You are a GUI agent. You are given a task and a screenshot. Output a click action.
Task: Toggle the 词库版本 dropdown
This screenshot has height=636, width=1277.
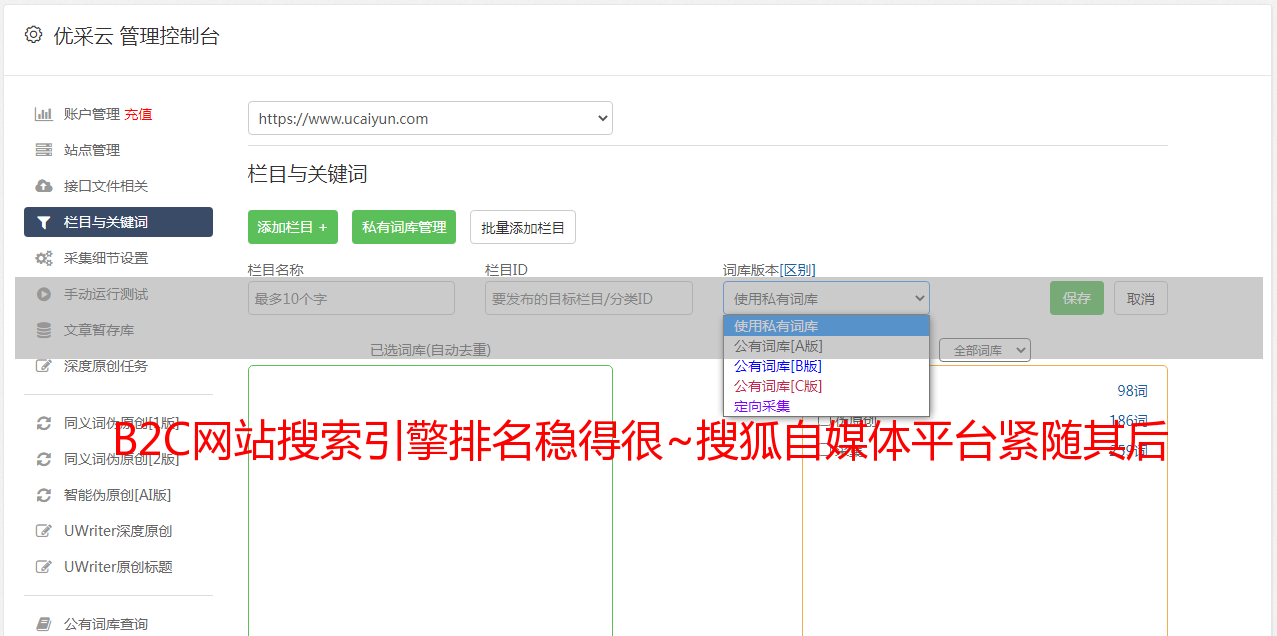point(826,298)
